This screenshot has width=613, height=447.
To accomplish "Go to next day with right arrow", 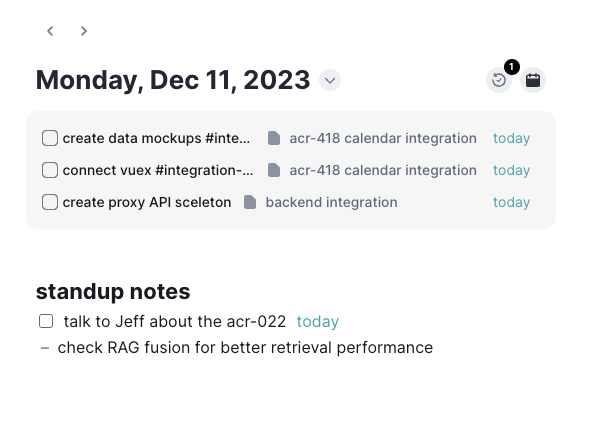I will click(x=83, y=31).
